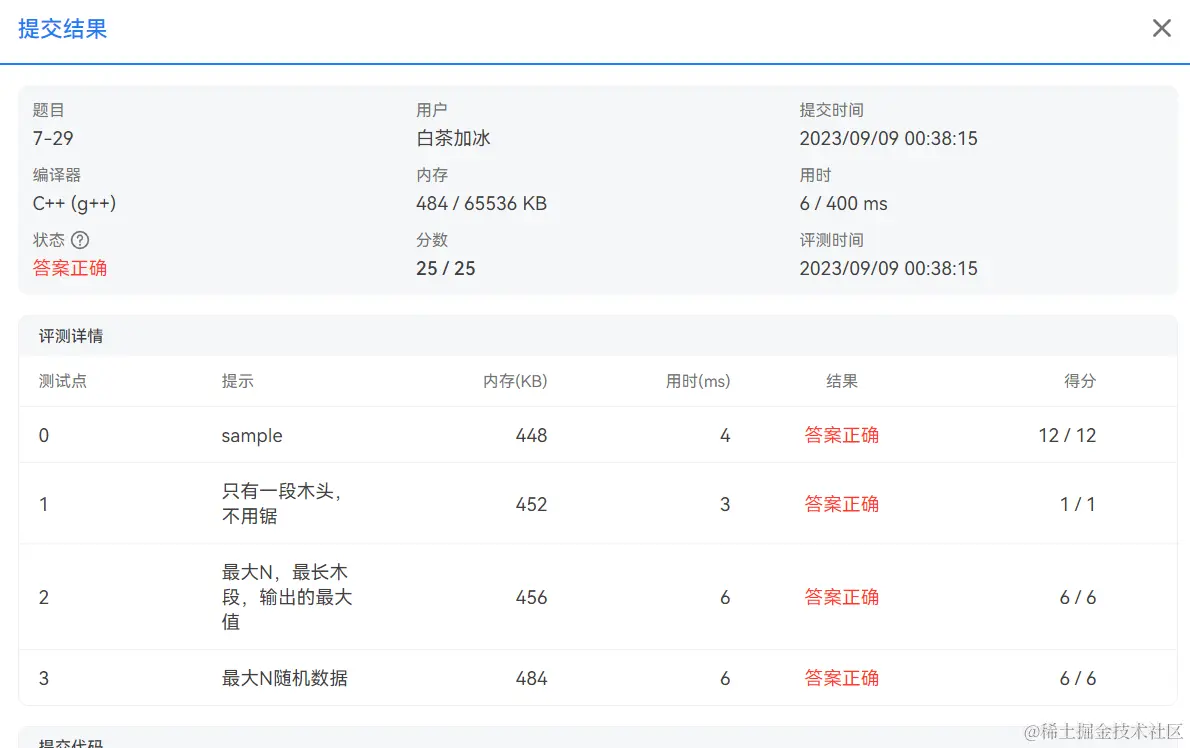1190x748 pixels.
Task: Click the 内存(KB) column header
Action: [x=515, y=381]
